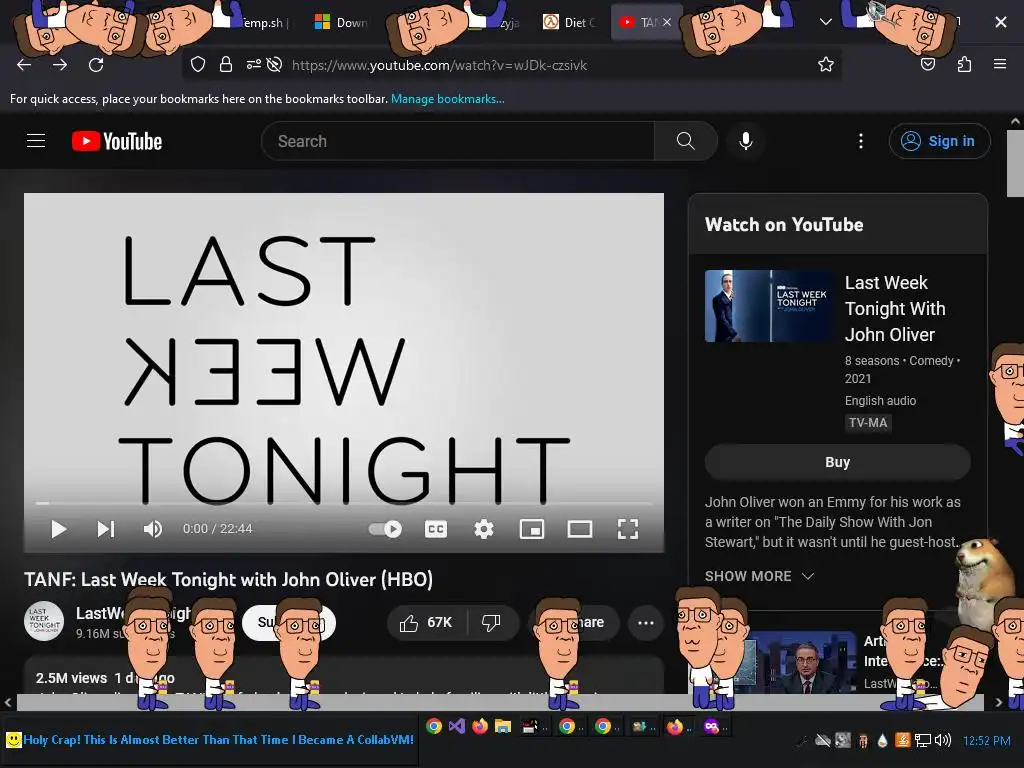Open the LastWeekTonight channel avatar
Viewport: 1024px width, 768px height.
[44, 621]
